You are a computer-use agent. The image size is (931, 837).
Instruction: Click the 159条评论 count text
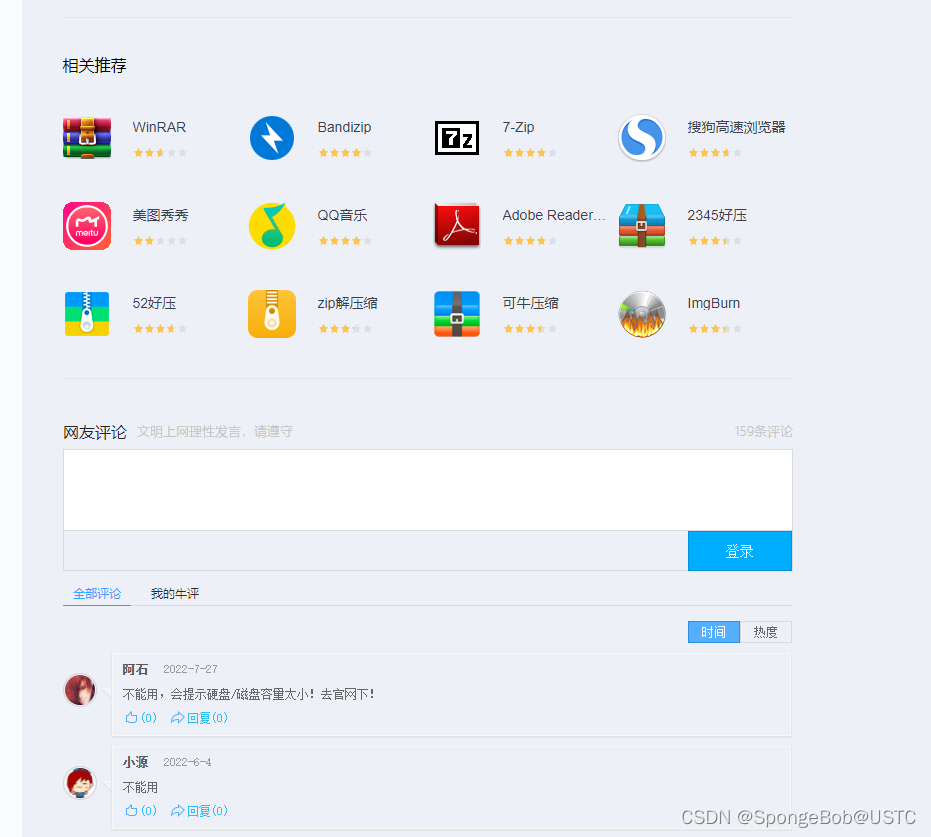point(764,432)
